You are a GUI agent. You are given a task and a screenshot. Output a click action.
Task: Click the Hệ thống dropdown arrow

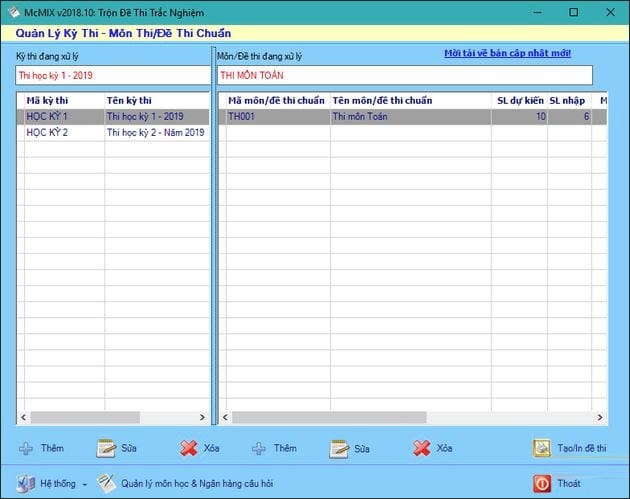(85, 485)
